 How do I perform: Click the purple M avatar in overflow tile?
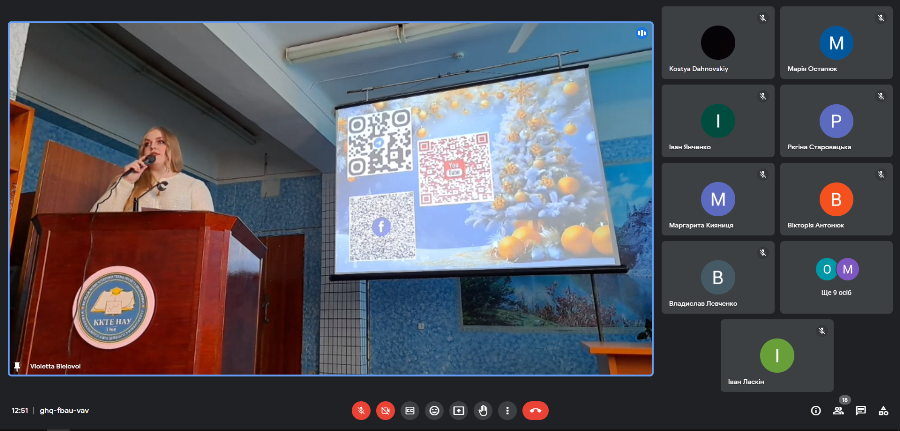pos(847,269)
